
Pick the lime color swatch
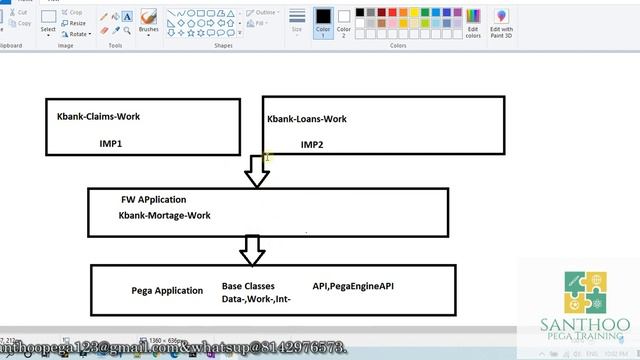click(x=425, y=23)
